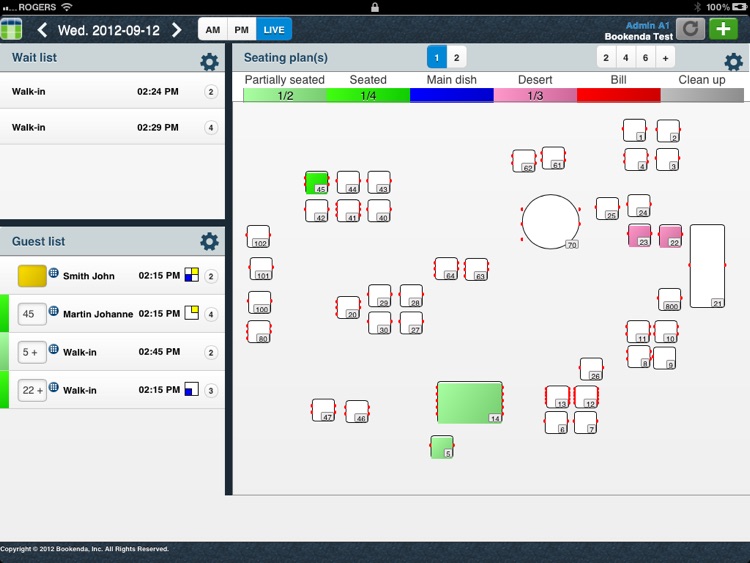Click status squares icon for Martin Johanne

[x=191, y=313]
